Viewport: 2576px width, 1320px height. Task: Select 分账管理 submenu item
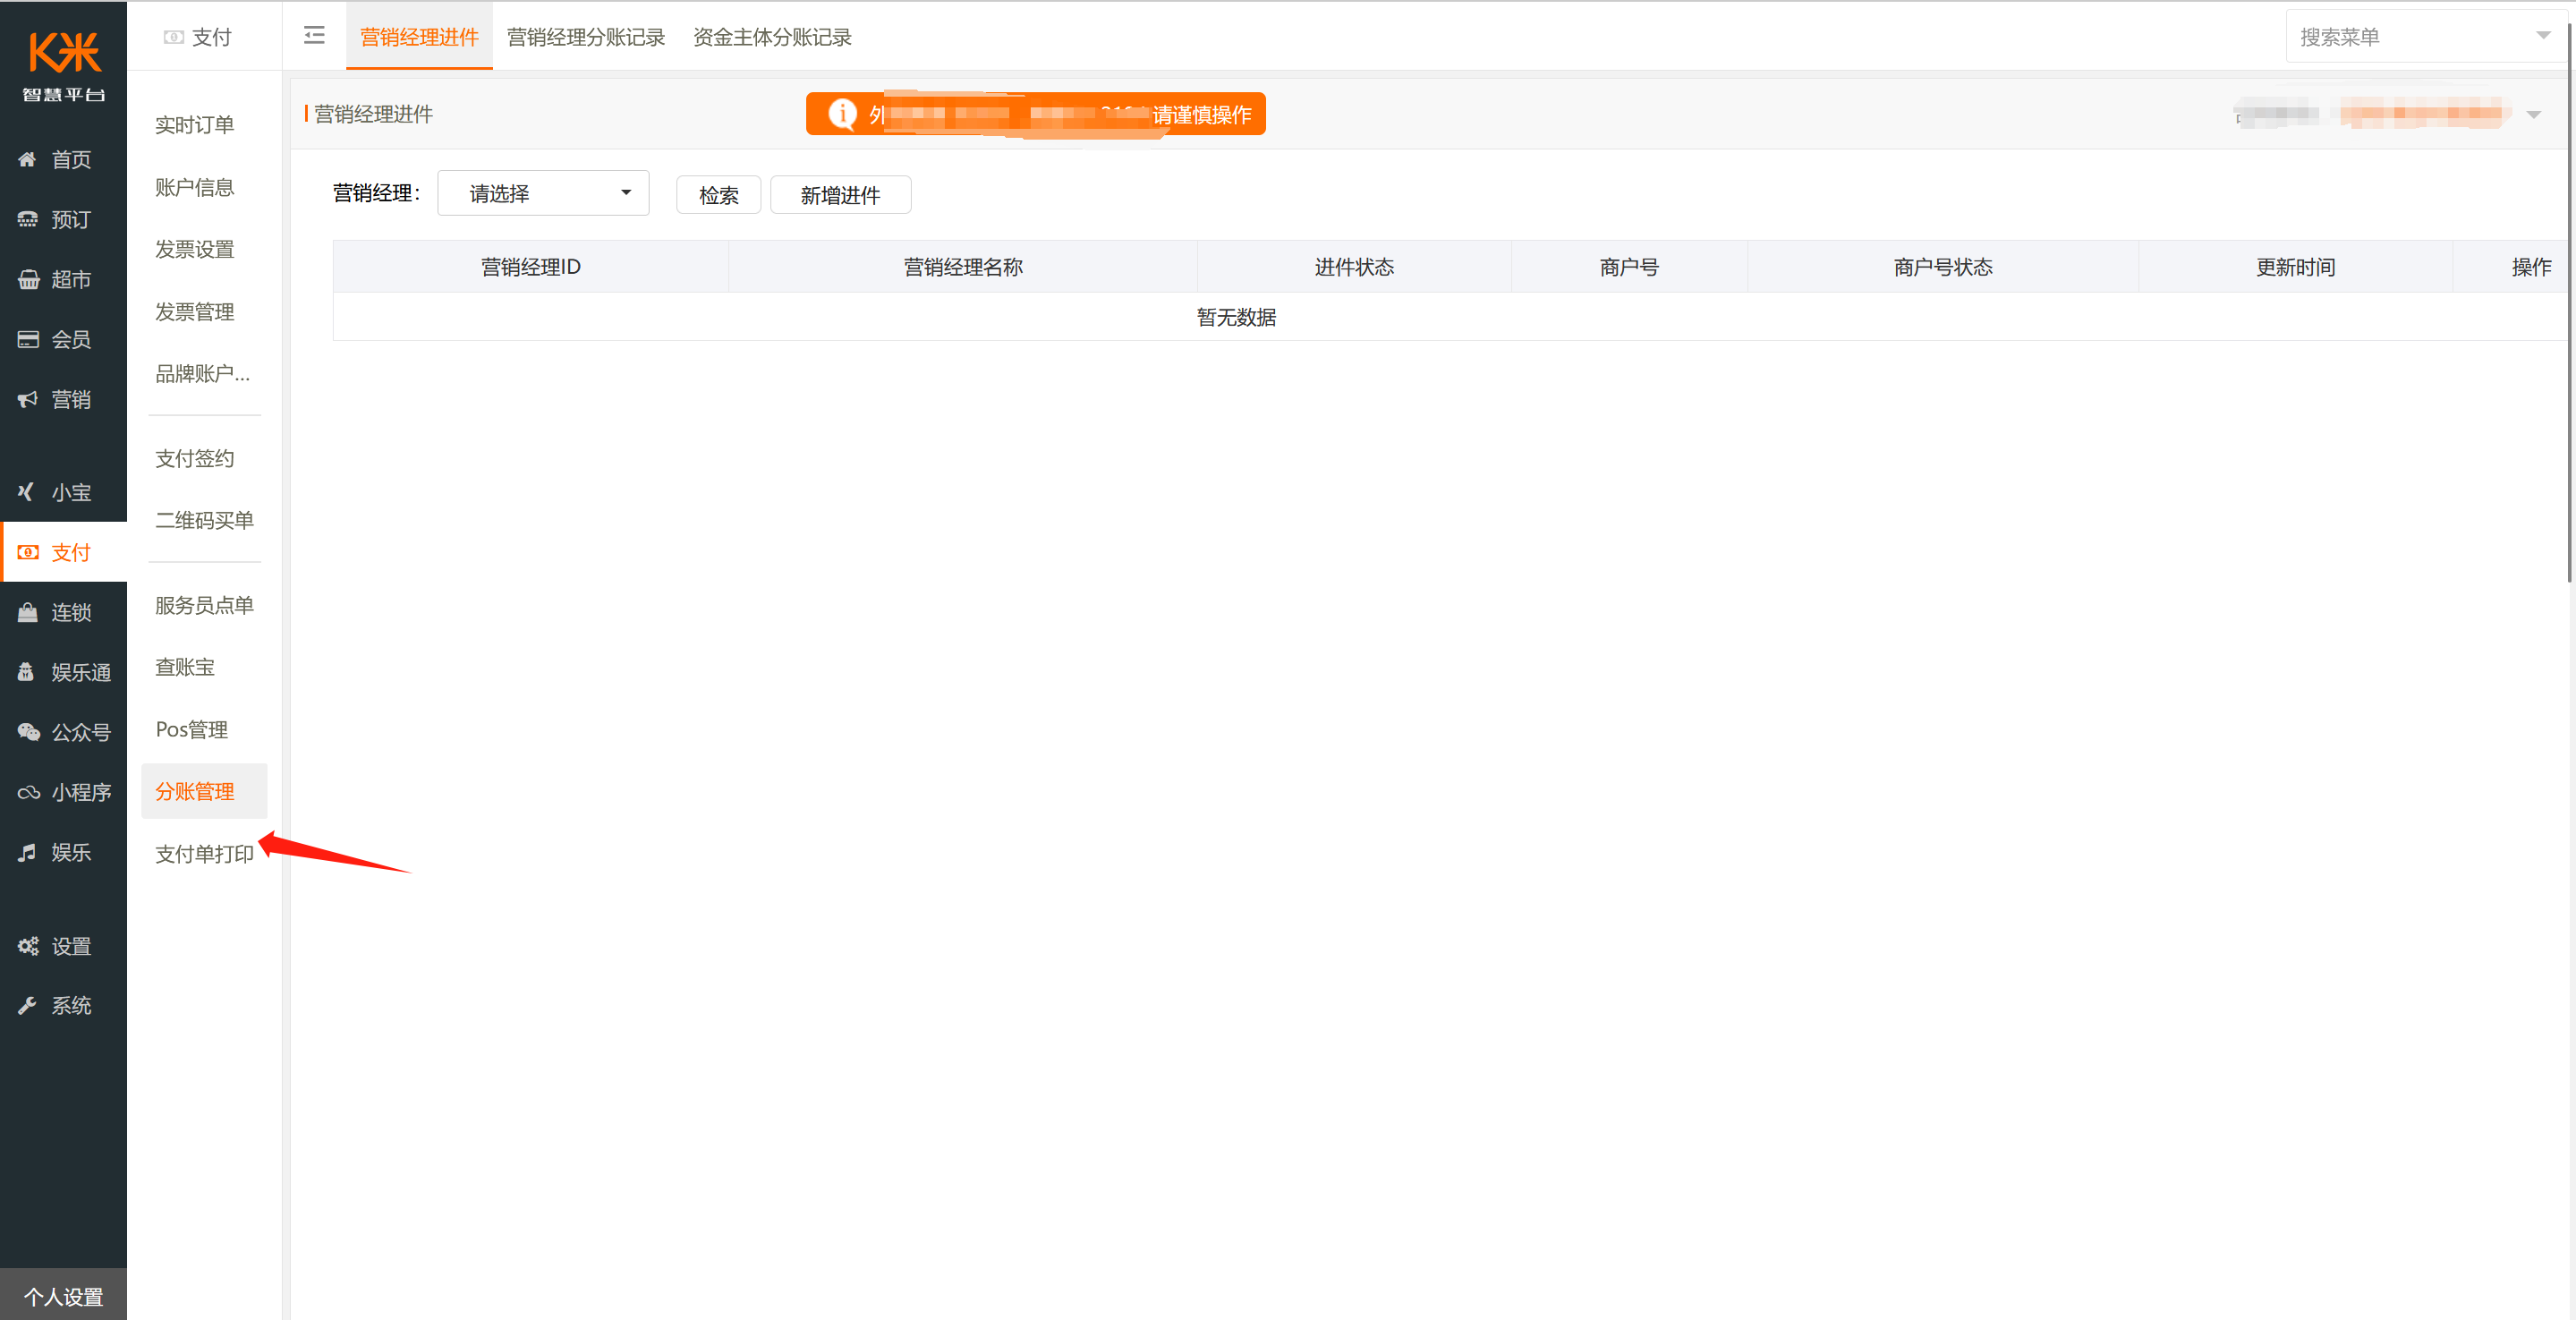204,791
